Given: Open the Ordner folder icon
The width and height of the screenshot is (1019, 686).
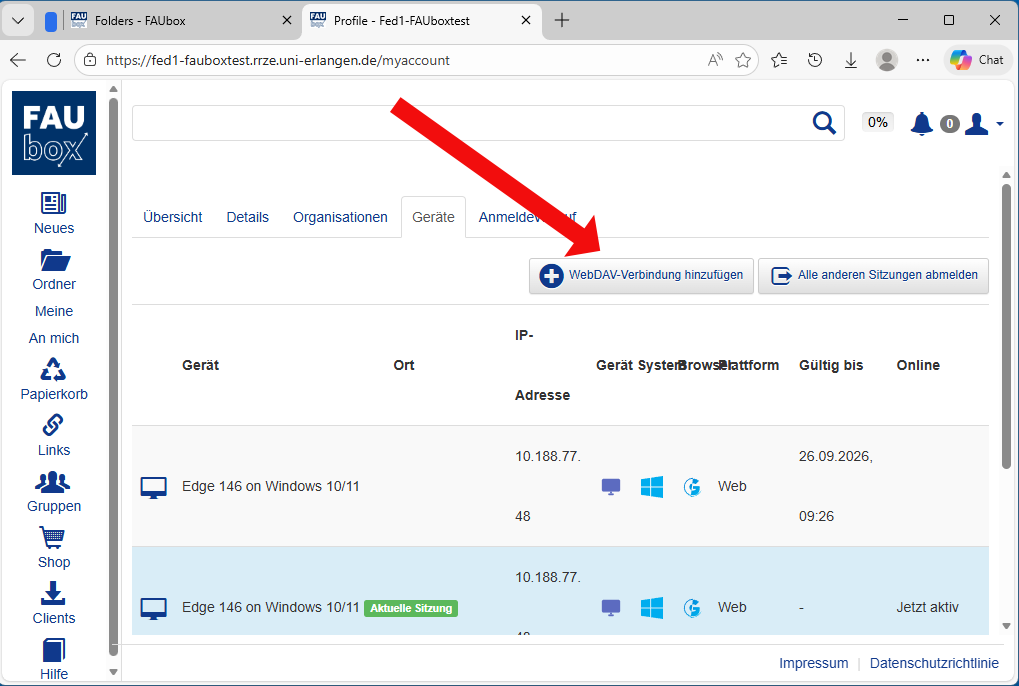Looking at the screenshot, I should click(54, 260).
